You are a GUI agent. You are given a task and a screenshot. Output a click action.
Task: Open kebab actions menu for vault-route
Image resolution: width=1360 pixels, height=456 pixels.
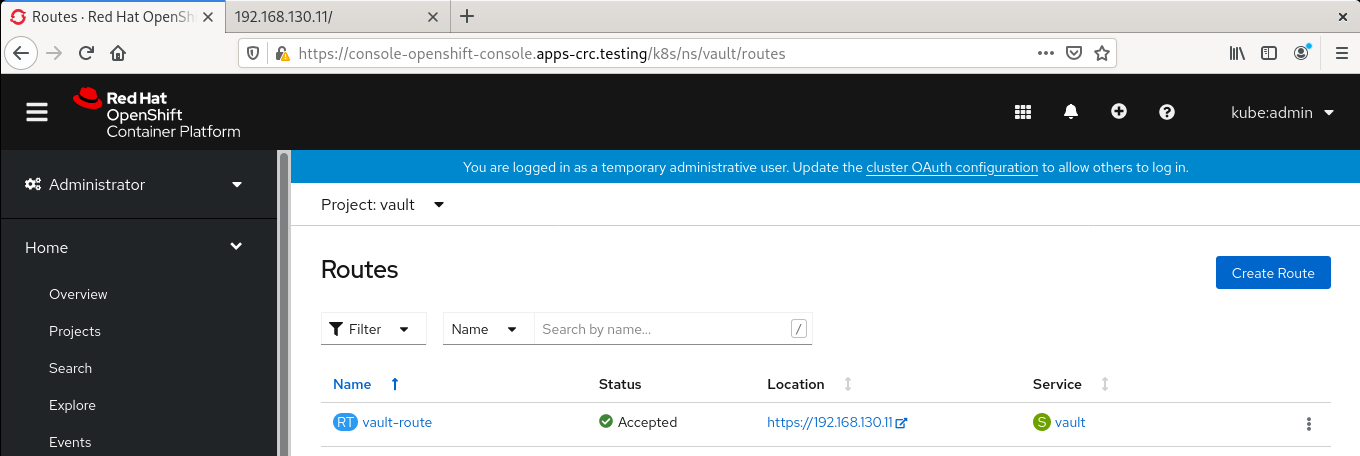pos(1309,424)
